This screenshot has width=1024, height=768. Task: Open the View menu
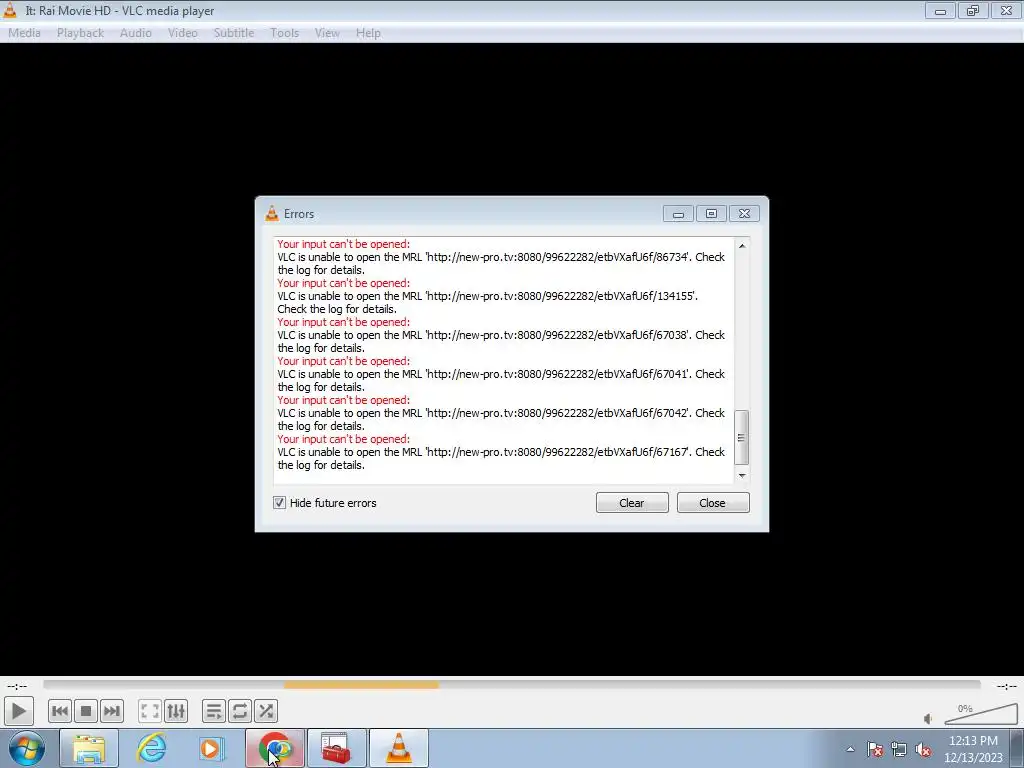327,33
